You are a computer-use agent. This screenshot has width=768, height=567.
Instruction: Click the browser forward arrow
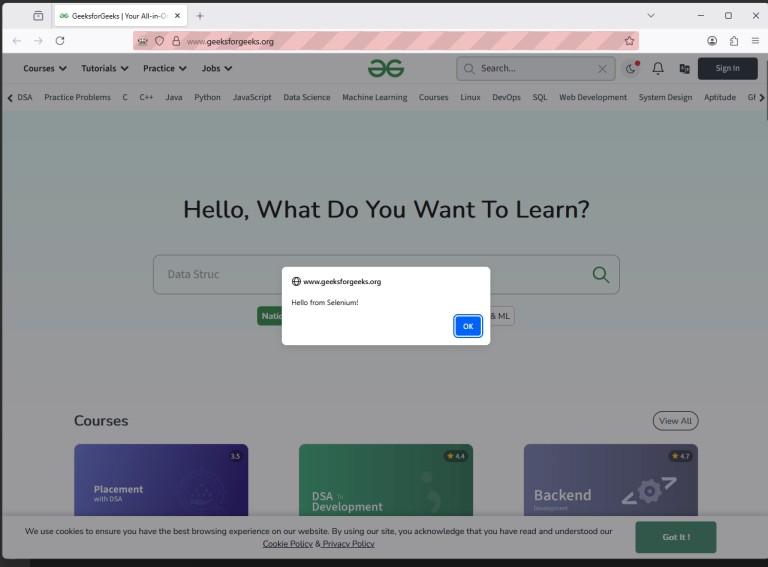coord(38,41)
